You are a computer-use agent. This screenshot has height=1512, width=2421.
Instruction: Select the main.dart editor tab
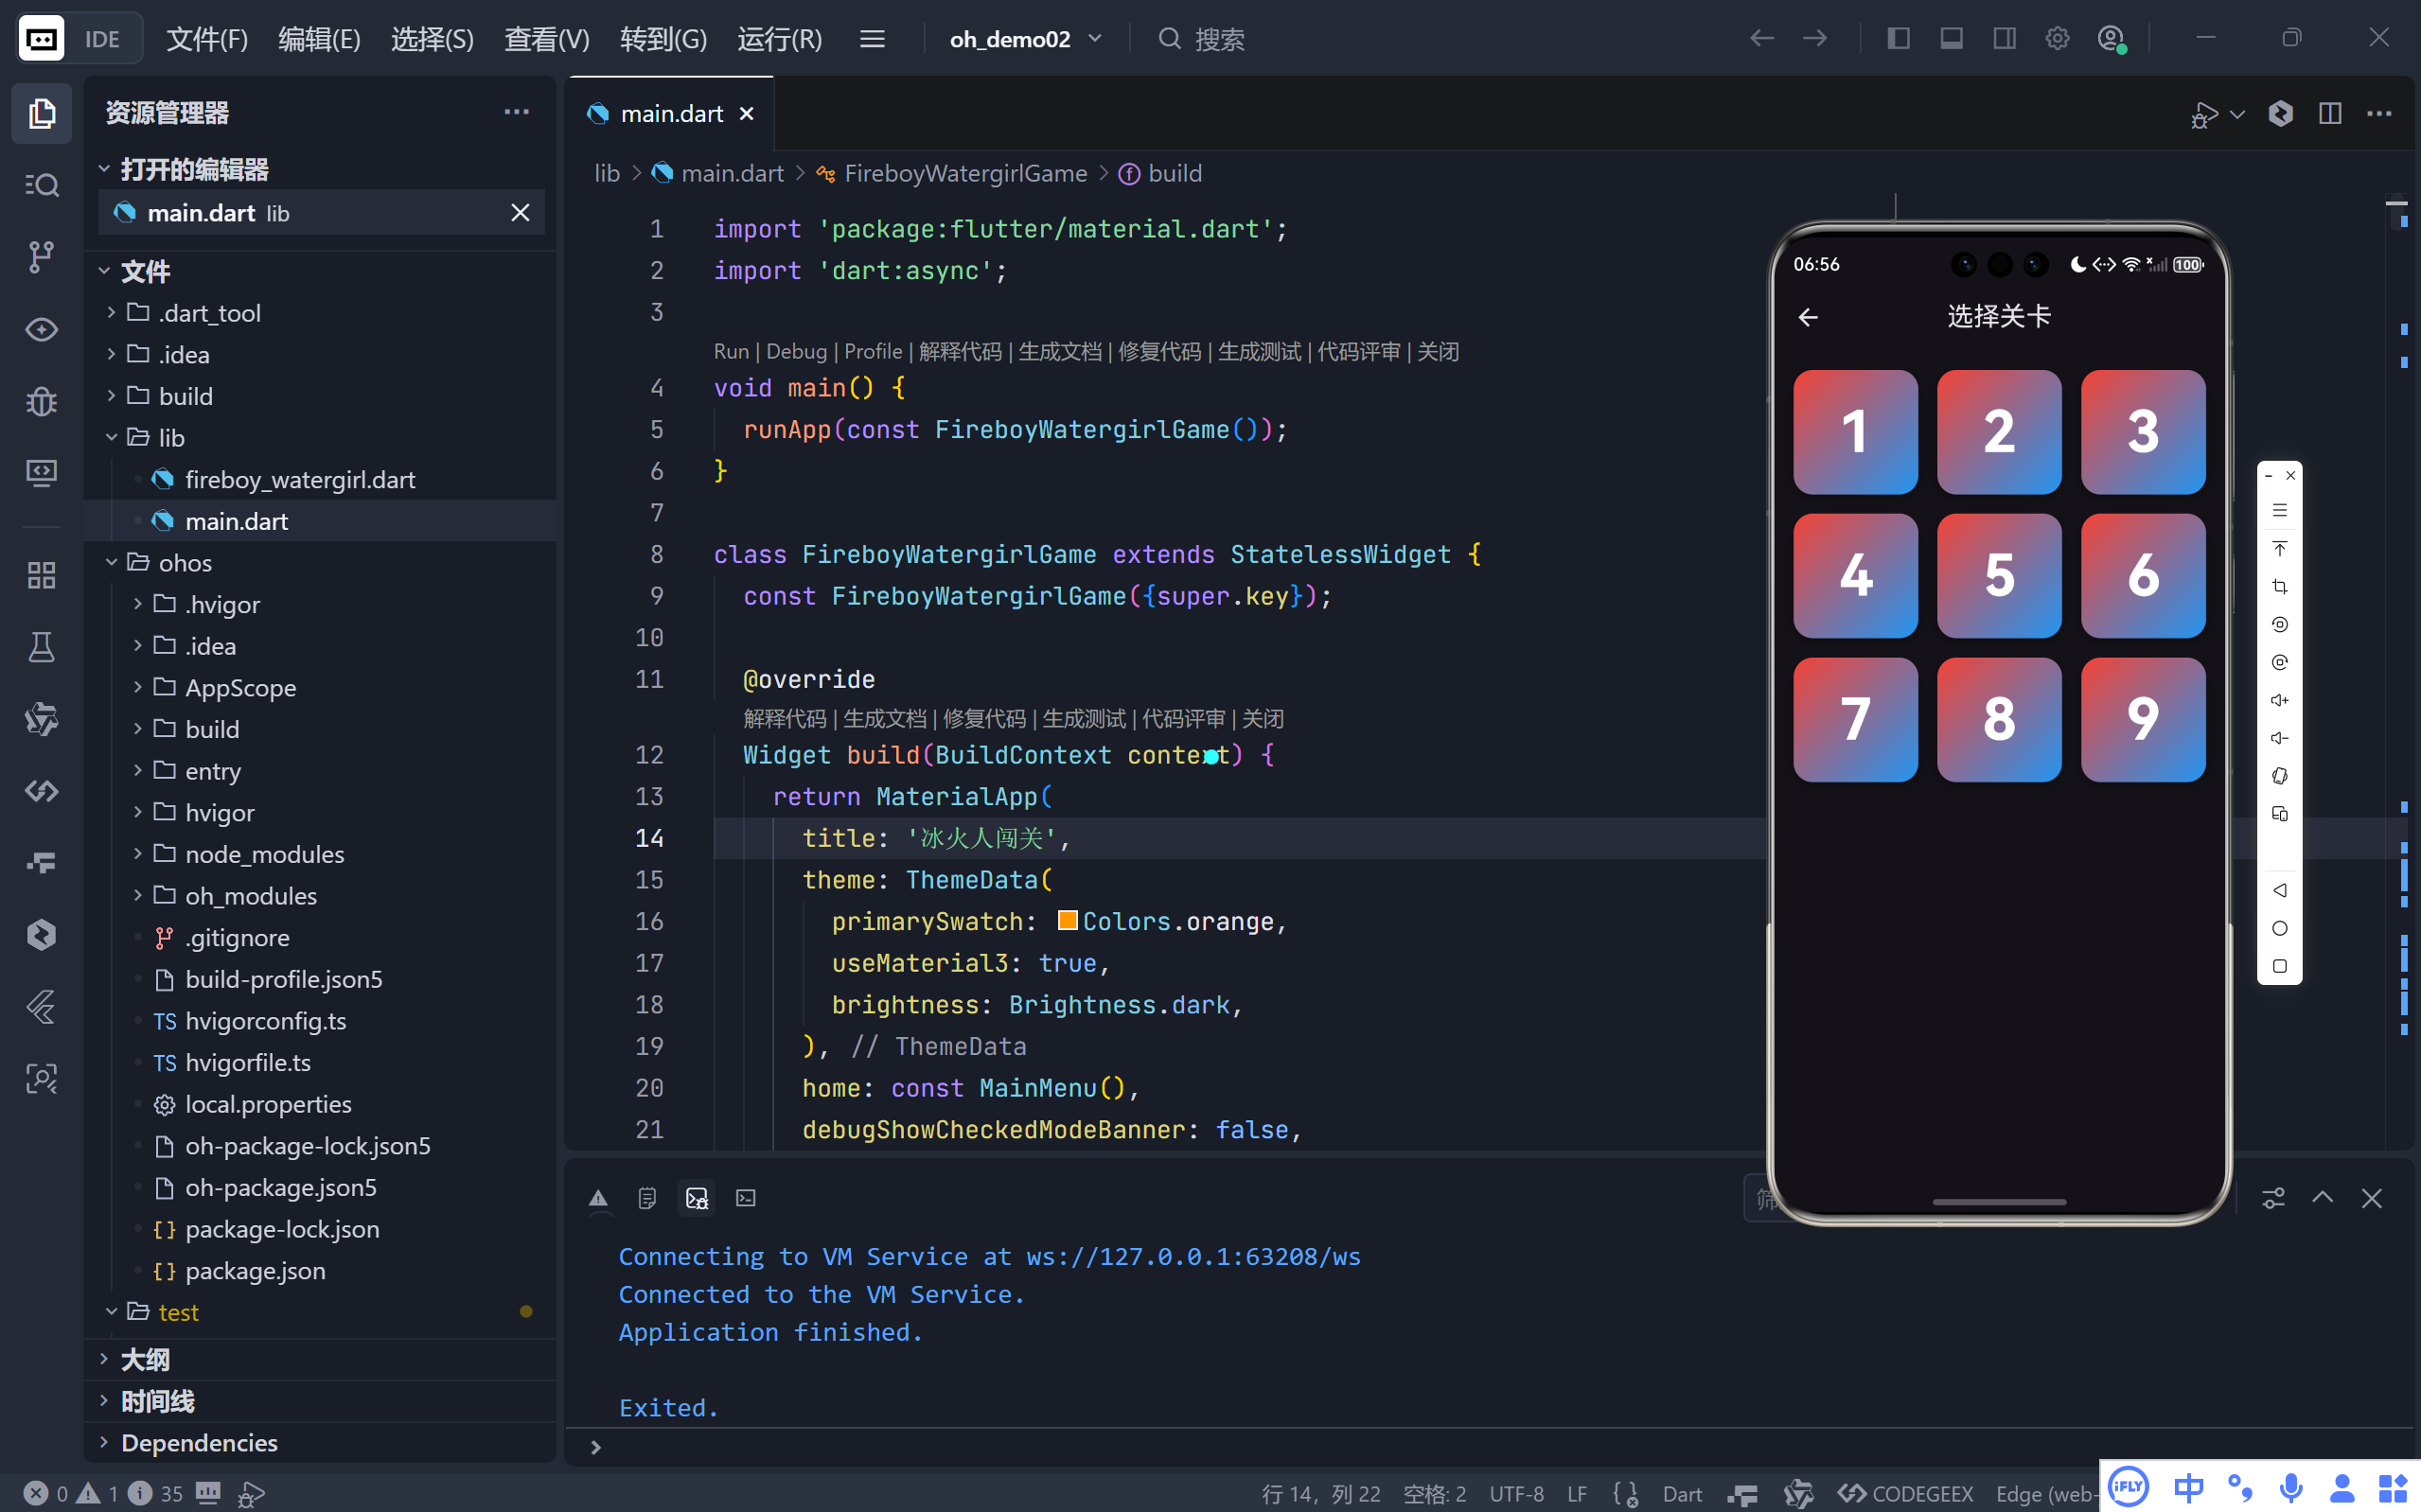click(x=671, y=114)
